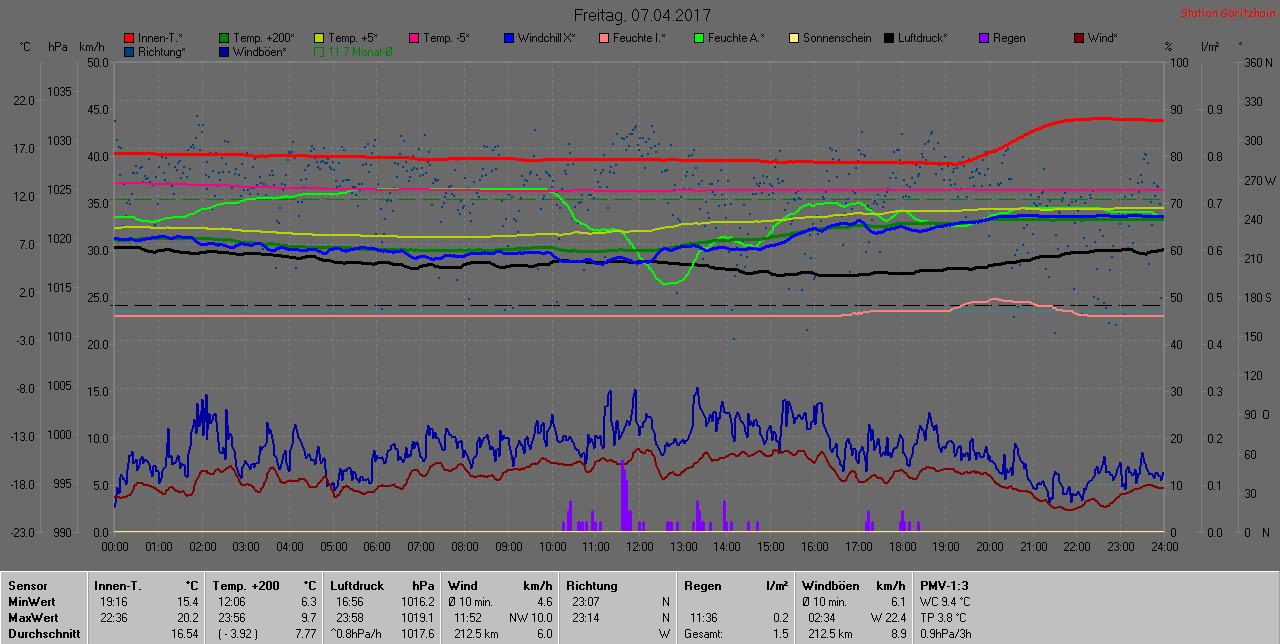The width and height of the screenshot is (1280, 644).
Task: Click the ^0.8hPa/h trend value
Action: pos(358,633)
